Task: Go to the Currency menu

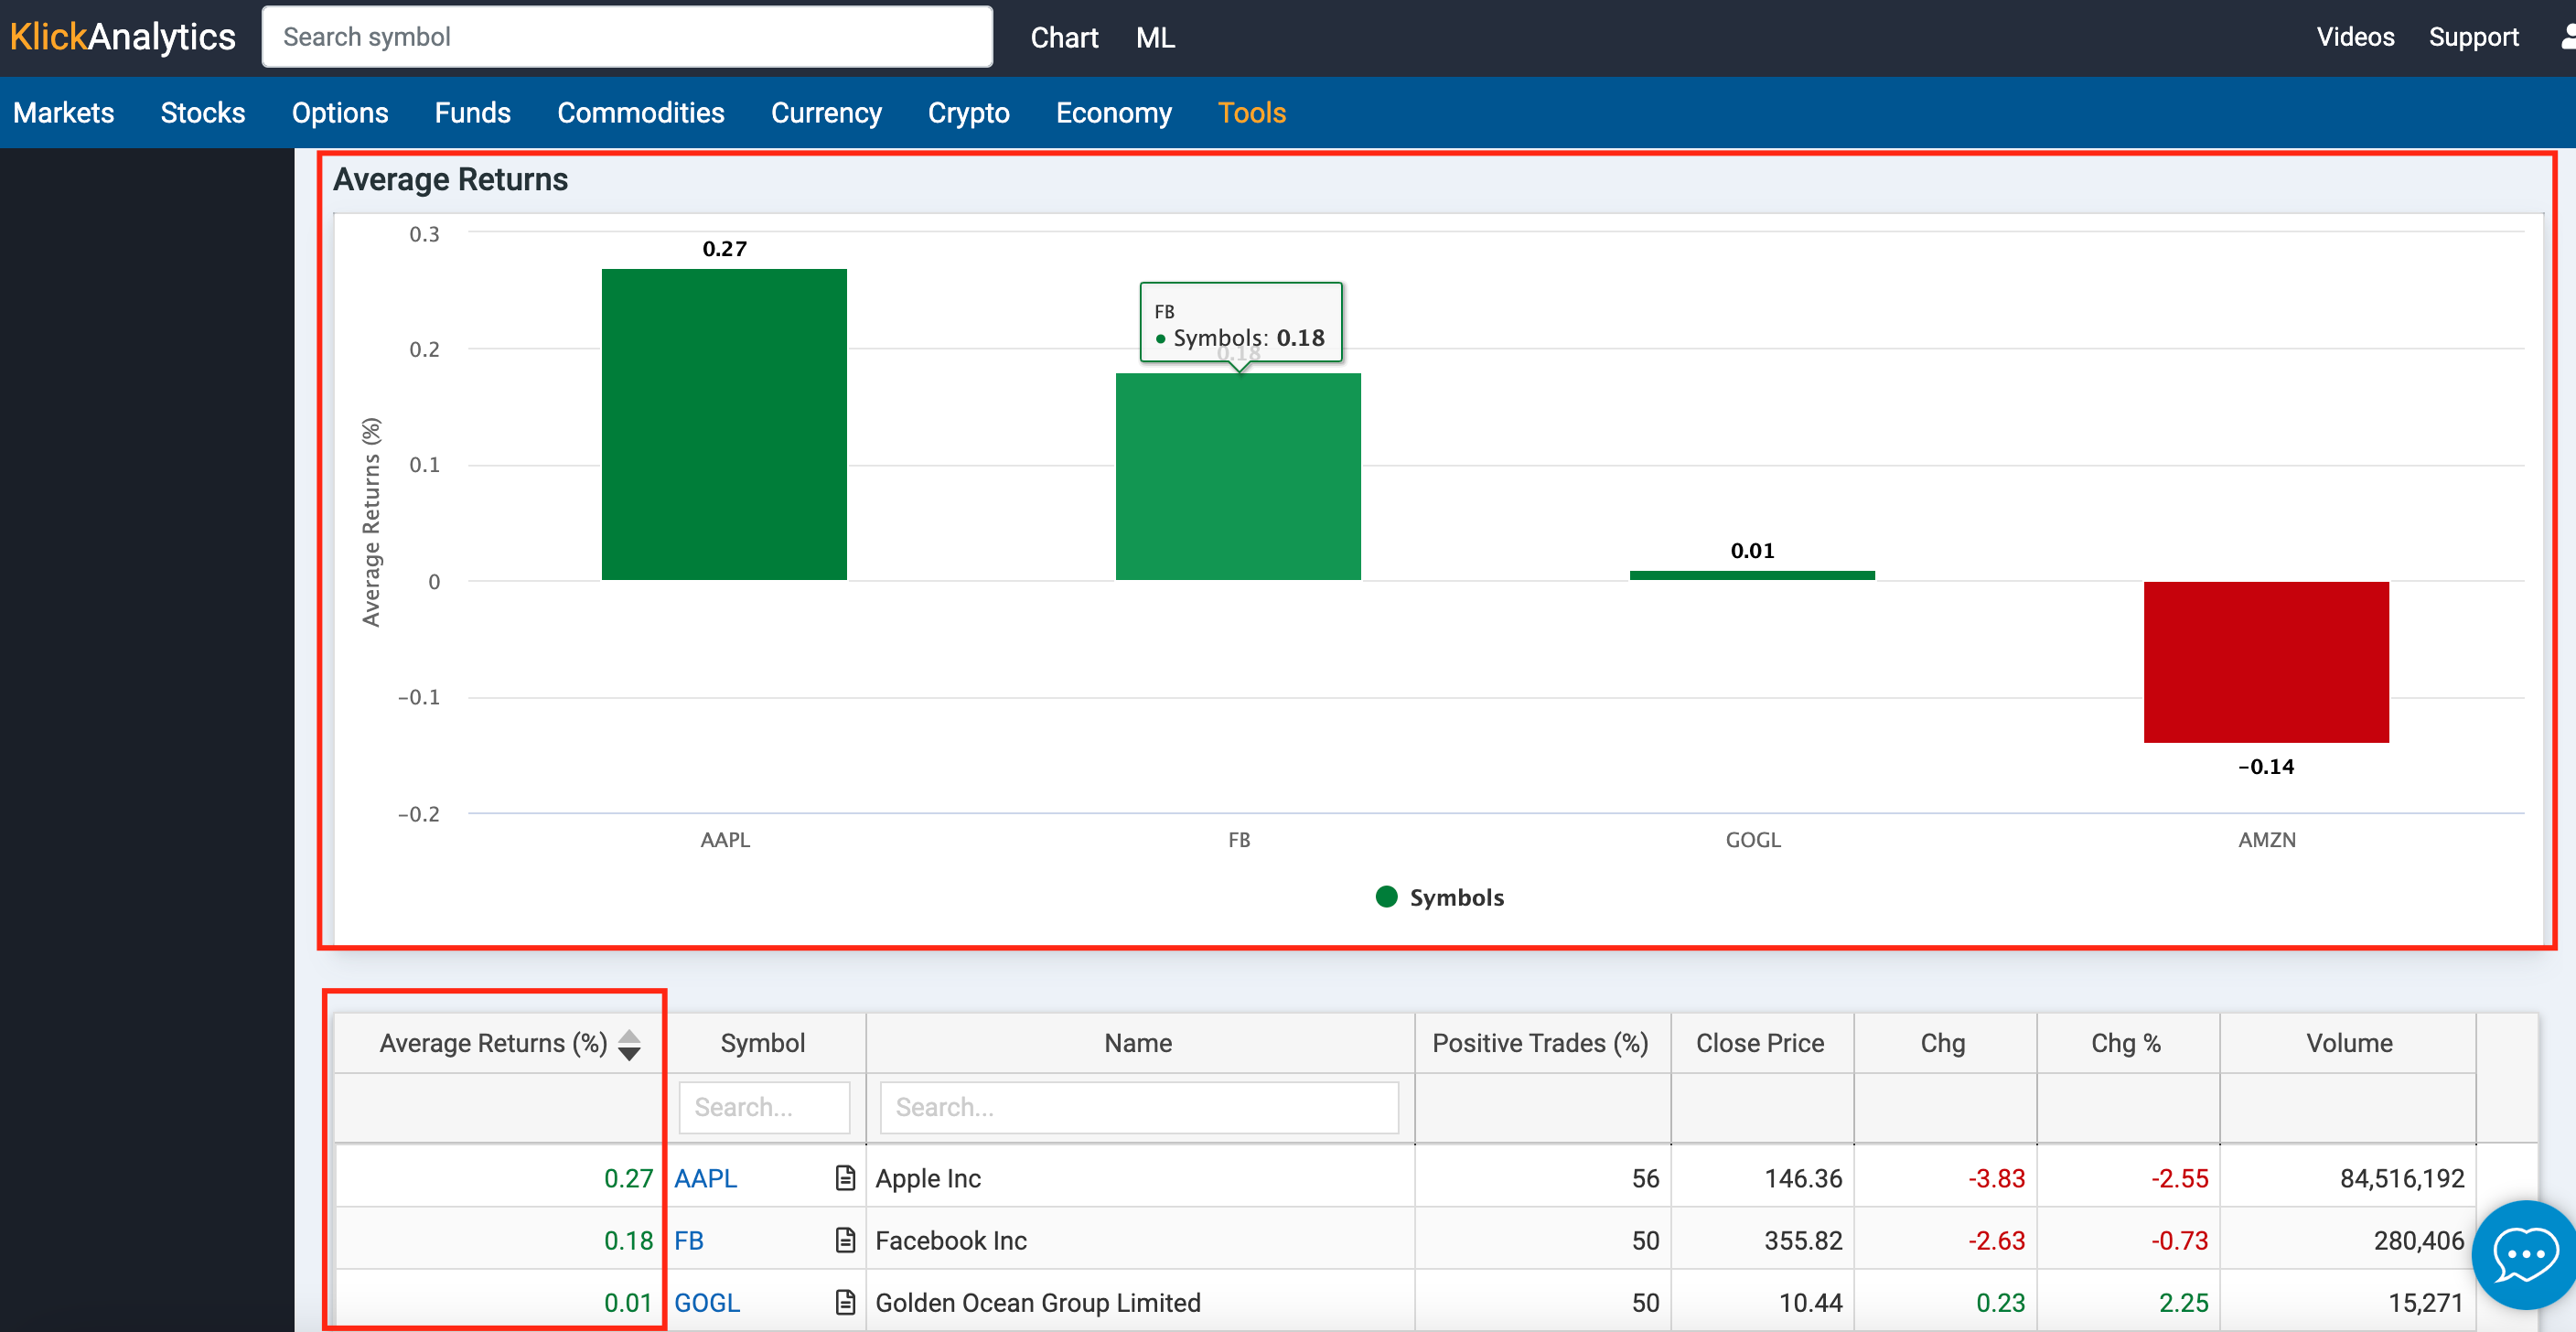Action: coord(826,112)
